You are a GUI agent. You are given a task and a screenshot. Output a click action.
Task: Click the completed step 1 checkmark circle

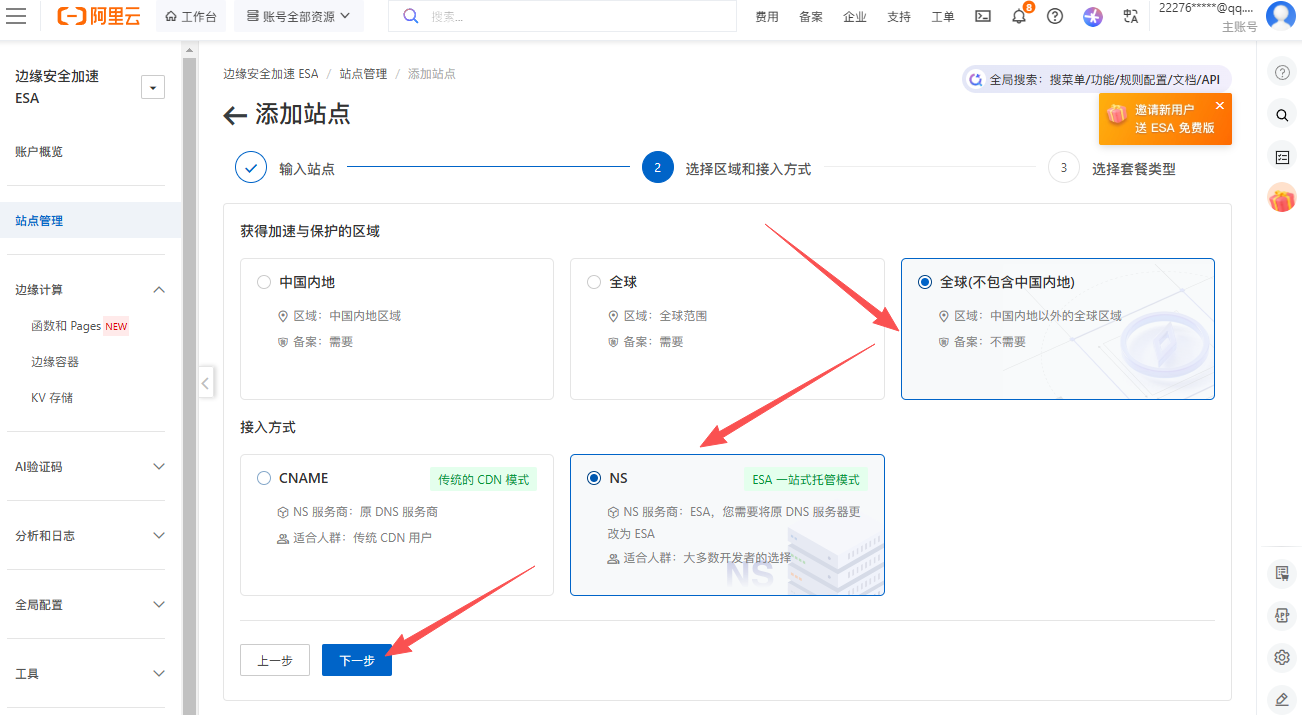click(251, 168)
